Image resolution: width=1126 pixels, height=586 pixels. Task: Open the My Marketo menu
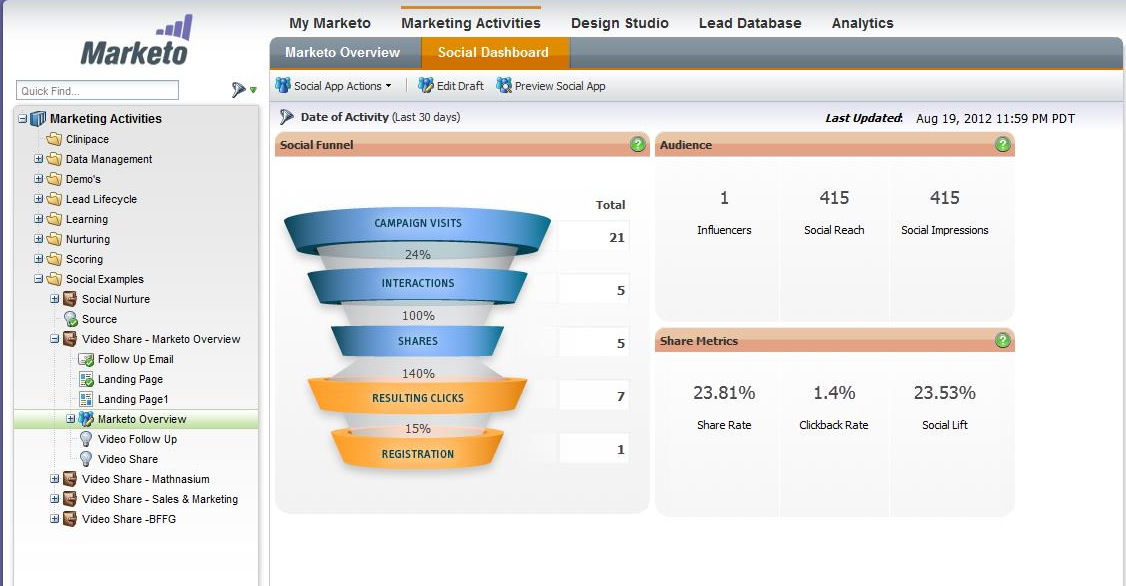tap(330, 23)
